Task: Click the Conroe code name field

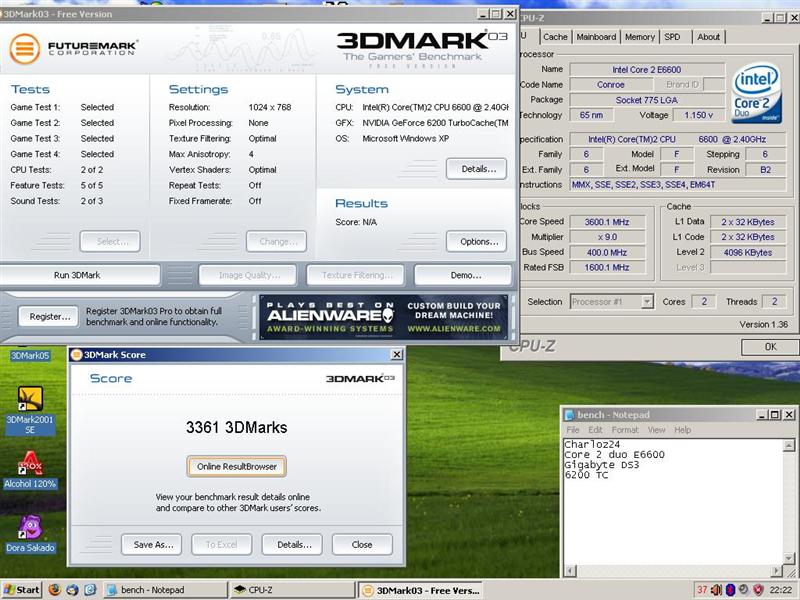Action: 611,85
